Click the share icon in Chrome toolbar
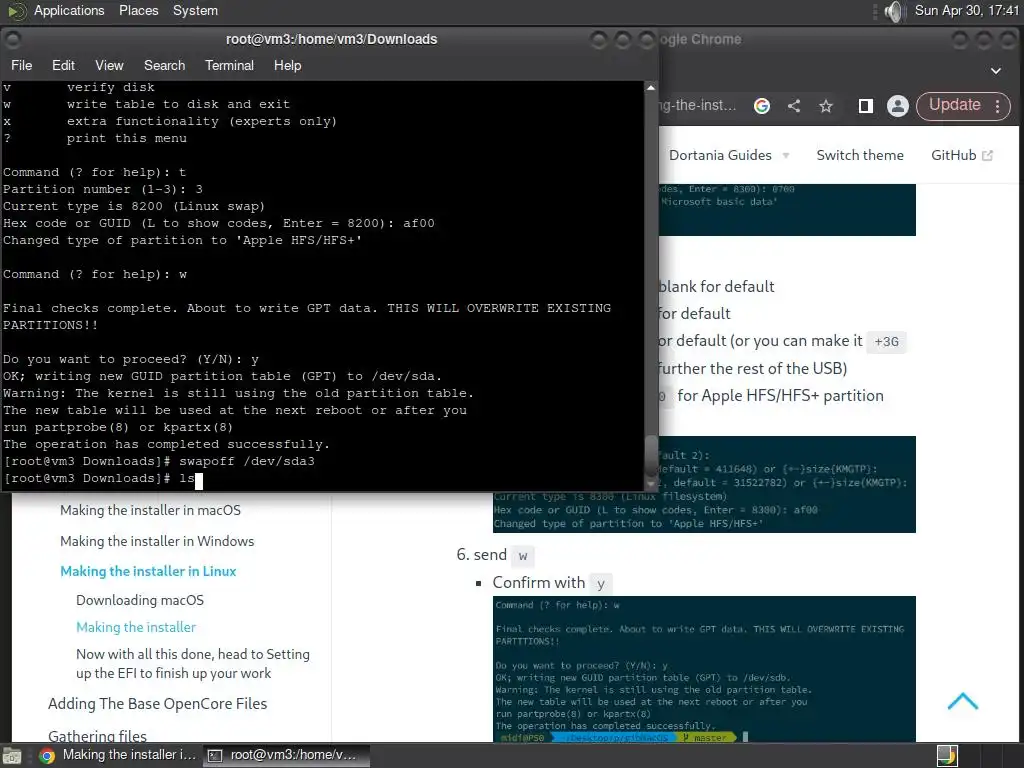This screenshot has width=1024, height=768. point(794,106)
